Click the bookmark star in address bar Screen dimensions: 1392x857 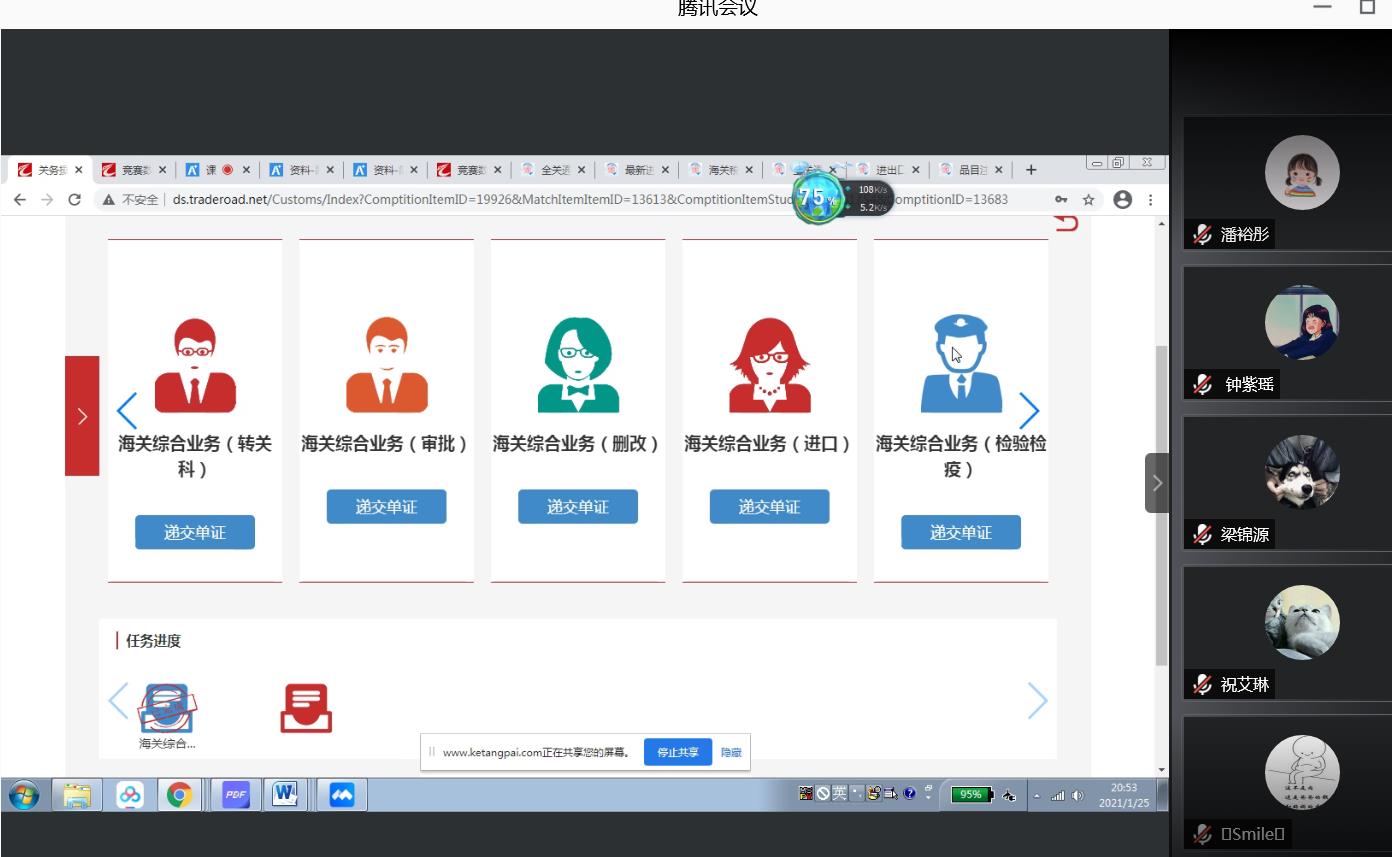pyautogui.click(x=1089, y=199)
